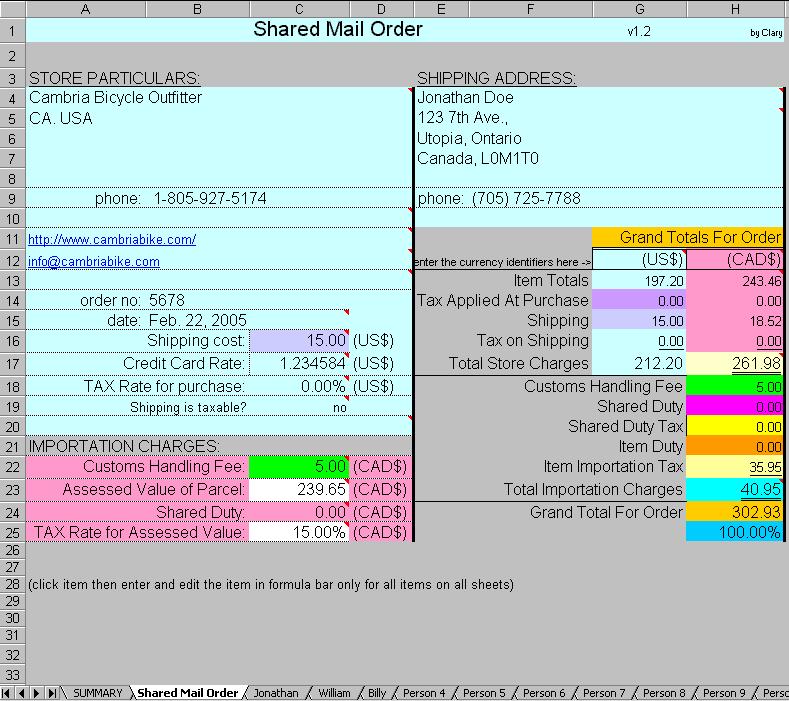Click the US$ currency identifier cell
Viewport: 789px width, 701px height.
(x=639, y=260)
